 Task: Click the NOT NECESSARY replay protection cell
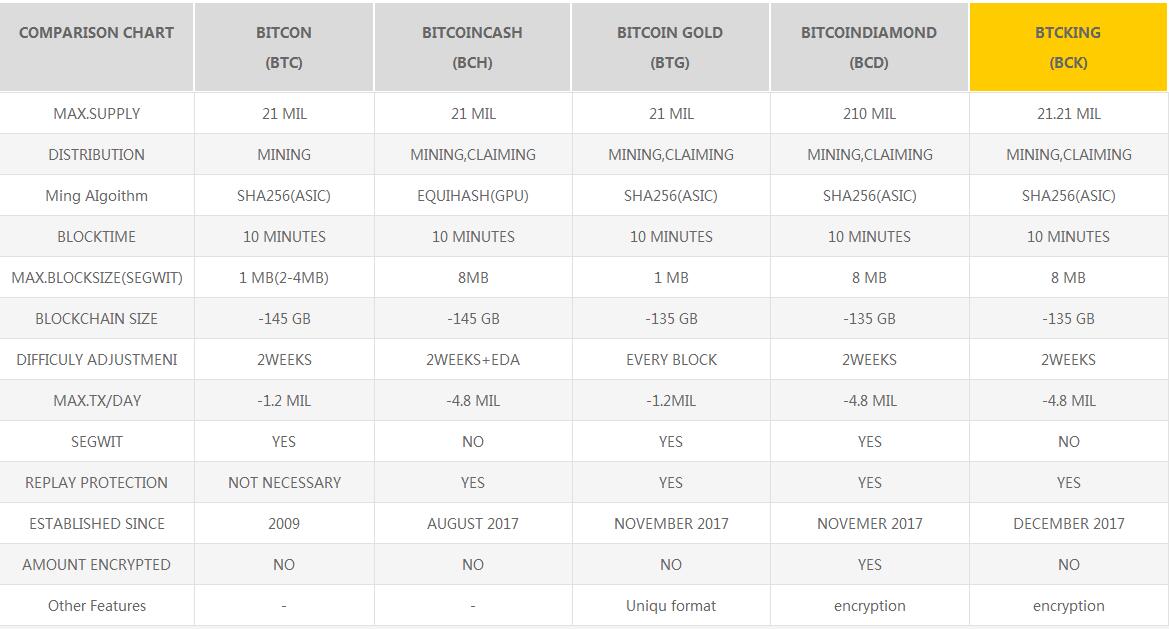(x=284, y=482)
